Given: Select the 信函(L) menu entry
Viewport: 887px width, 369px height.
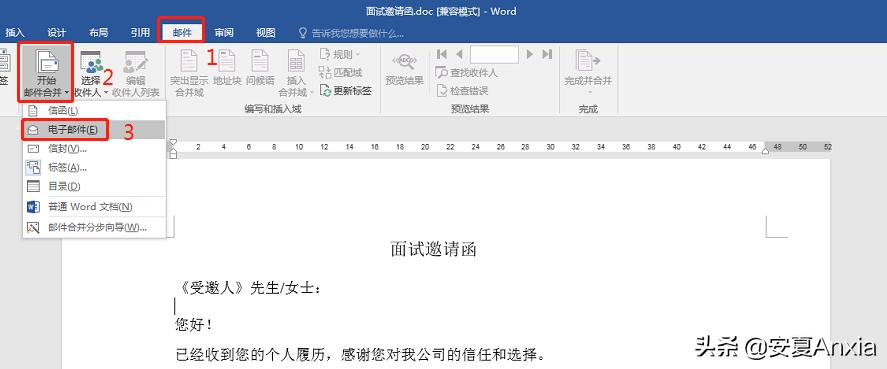Looking at the screenshot, I should click(94, 110).
